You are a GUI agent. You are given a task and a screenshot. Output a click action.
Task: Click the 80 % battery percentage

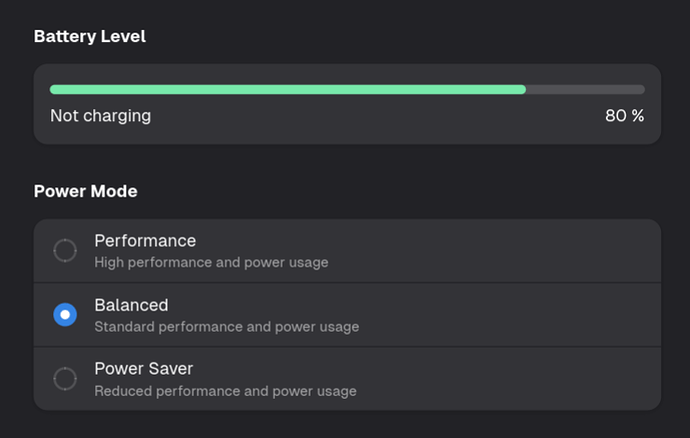click(624, 116)
